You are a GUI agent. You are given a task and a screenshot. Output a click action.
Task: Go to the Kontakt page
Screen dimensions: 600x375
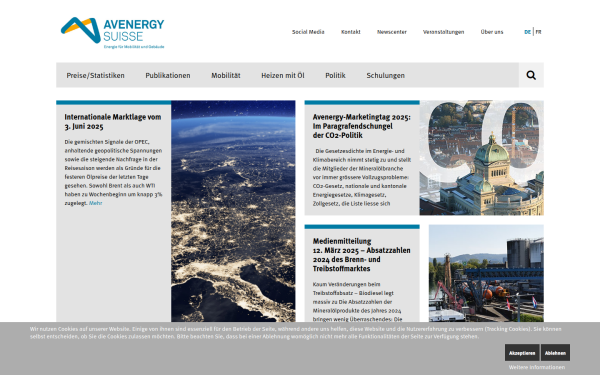pyautogui.click(x=351, y=32)
